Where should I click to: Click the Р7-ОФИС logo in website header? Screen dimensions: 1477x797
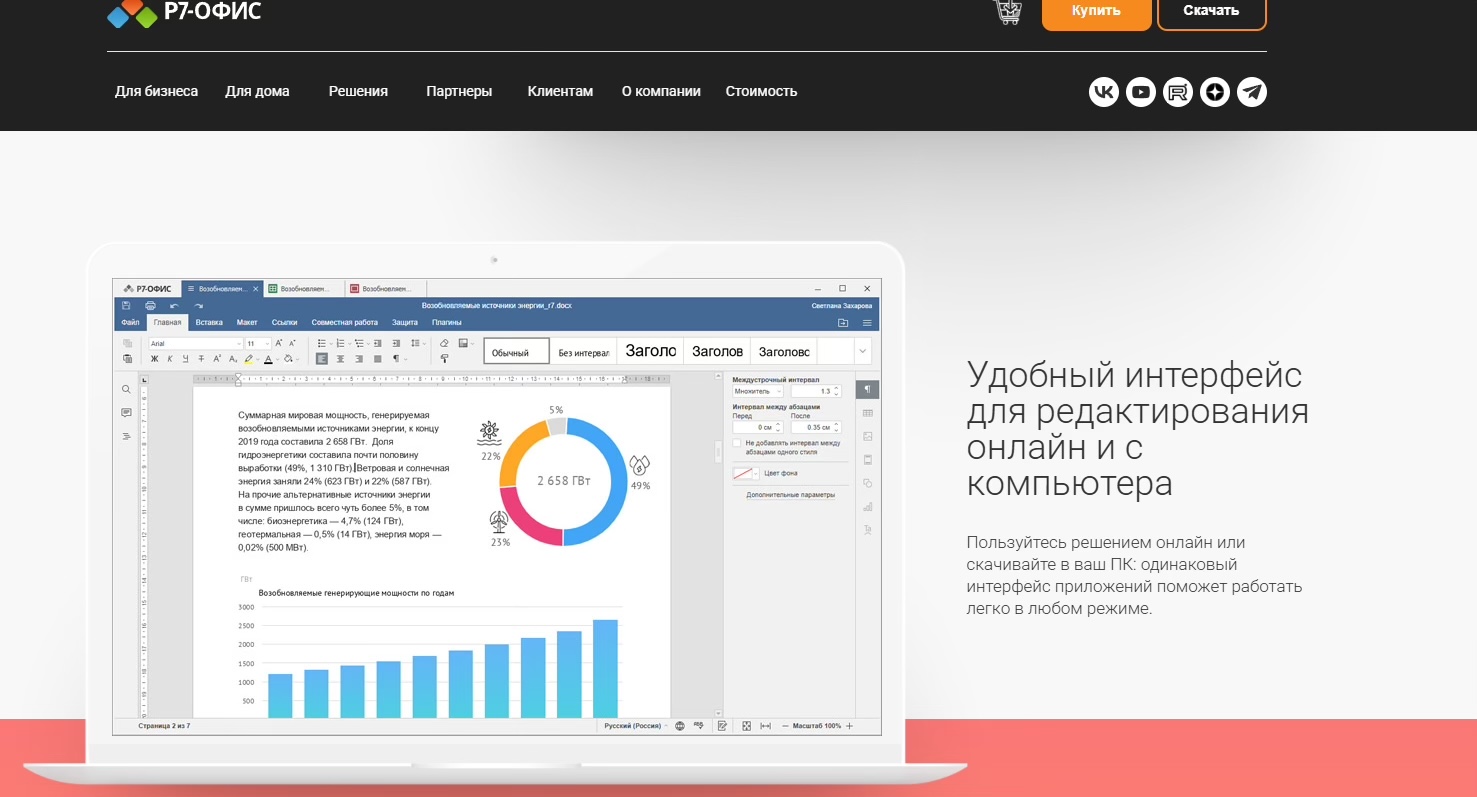184,12
